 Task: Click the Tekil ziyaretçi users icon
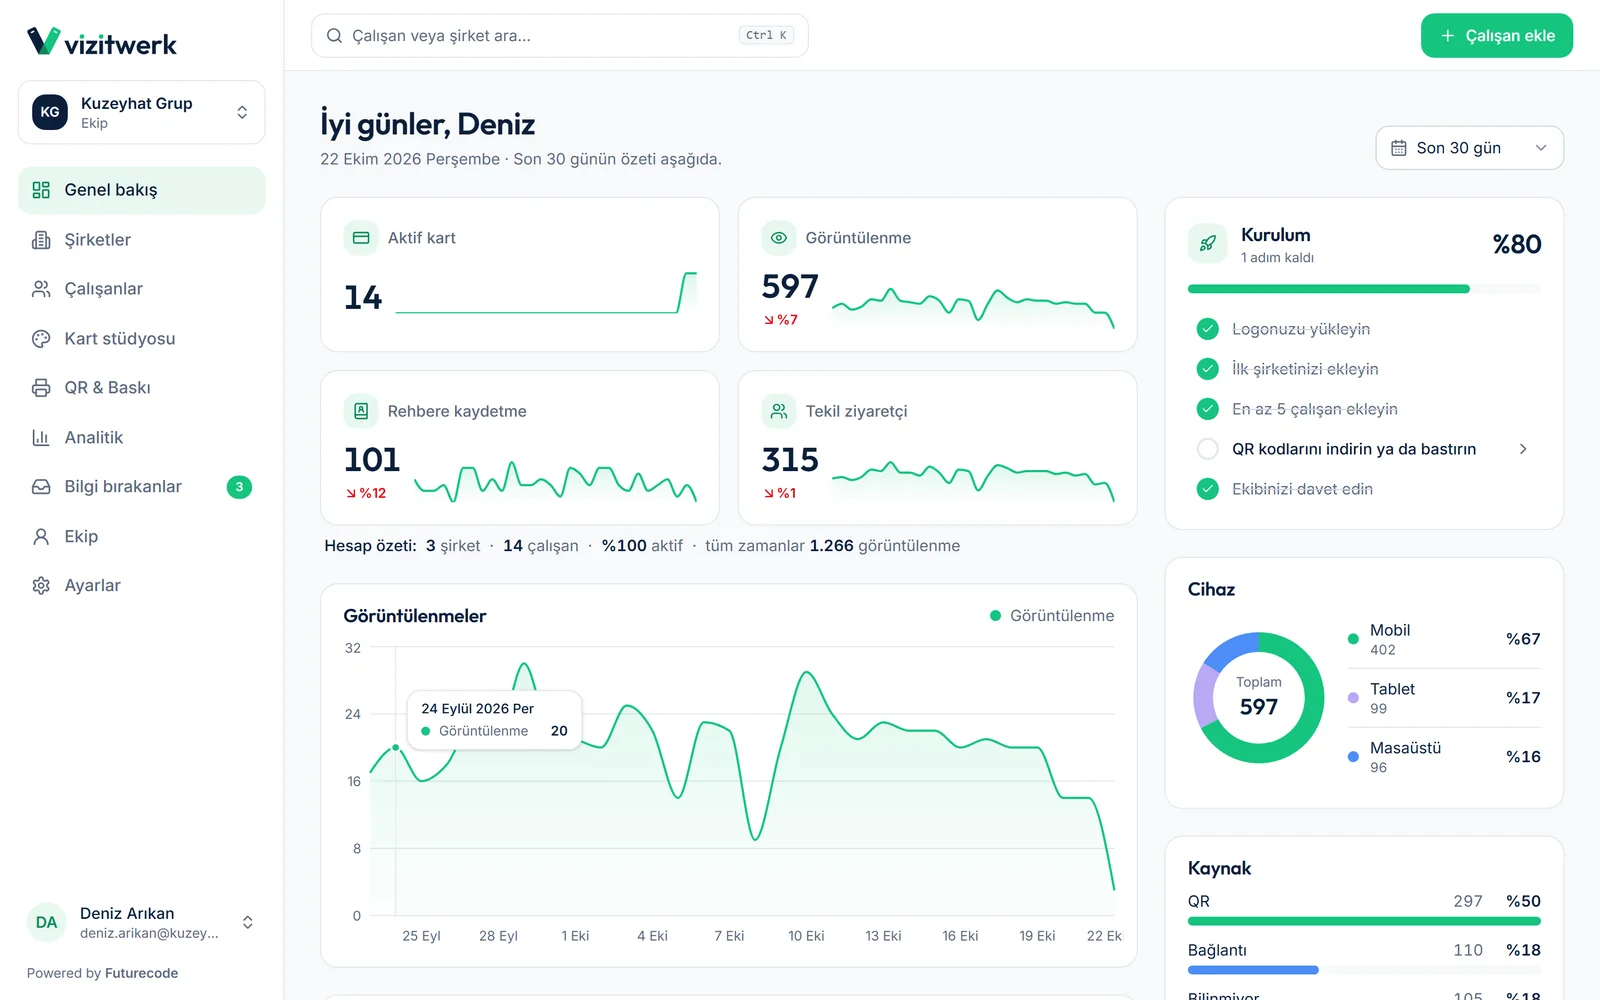[x=779, y=411]
